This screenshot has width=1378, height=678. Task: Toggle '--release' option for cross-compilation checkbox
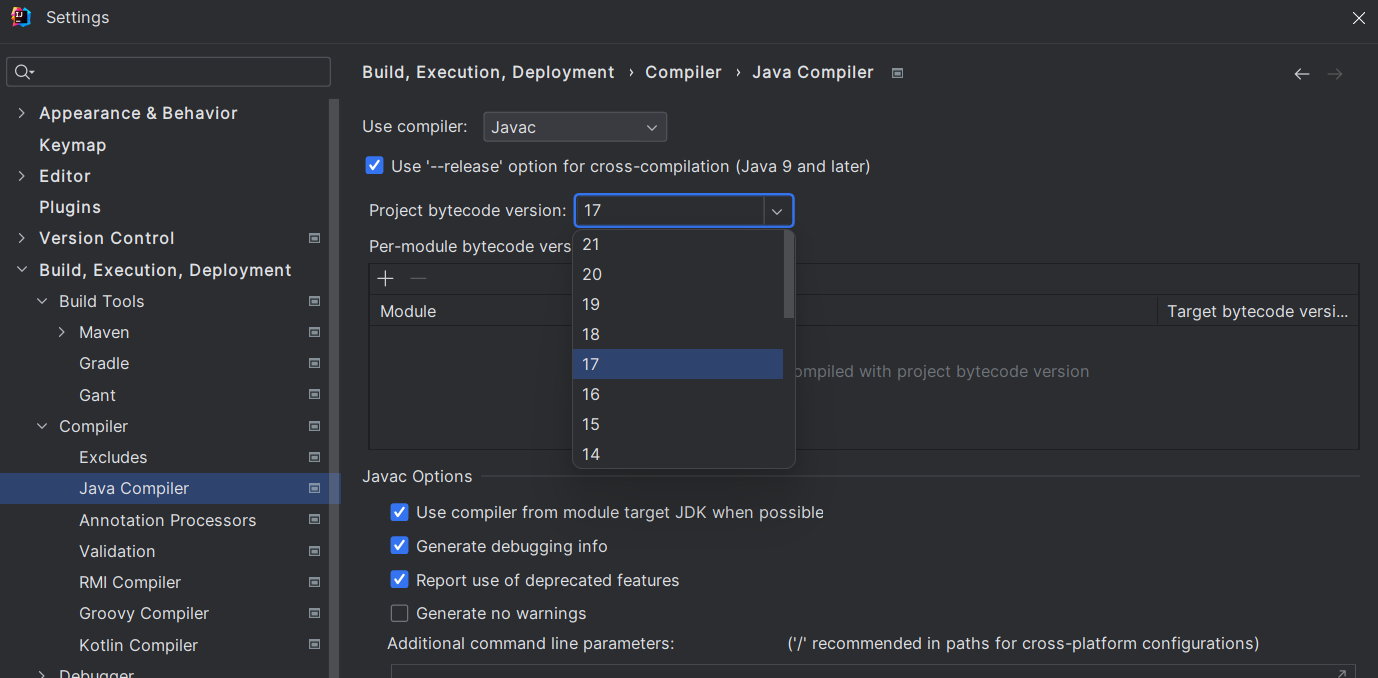click(375, 166)
